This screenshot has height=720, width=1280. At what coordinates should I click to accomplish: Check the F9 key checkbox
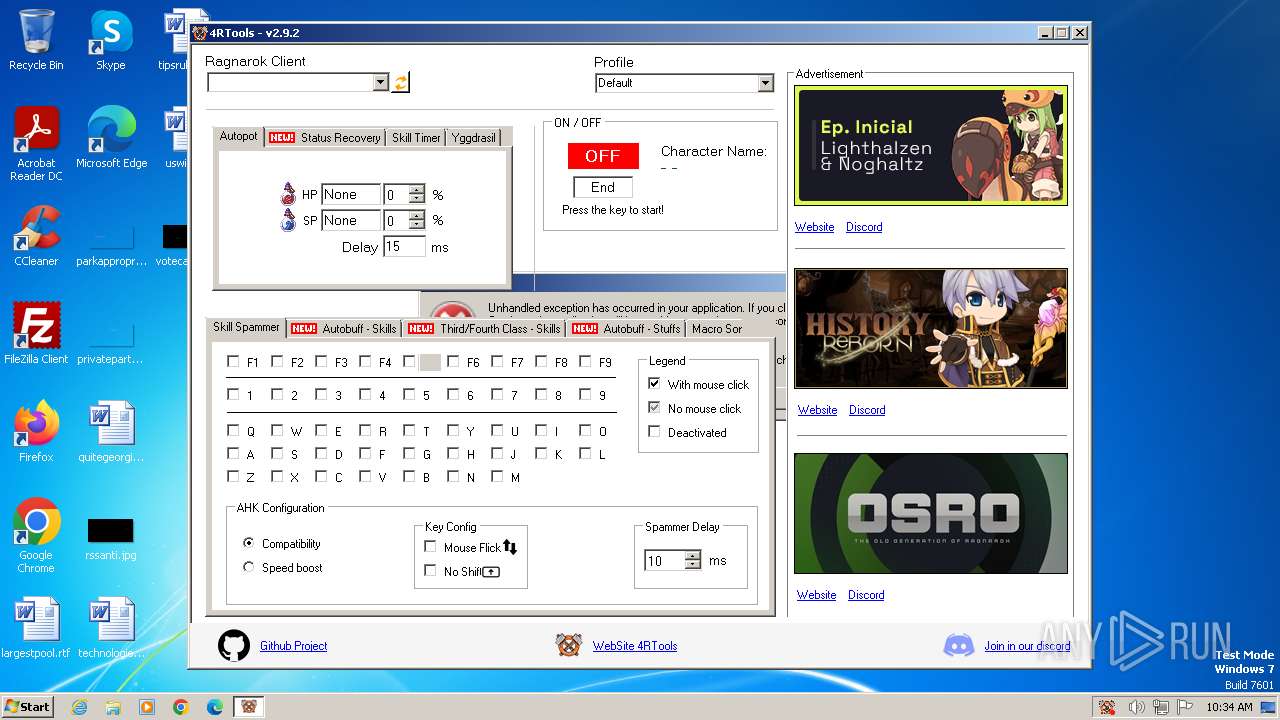[x=585, y=362]
